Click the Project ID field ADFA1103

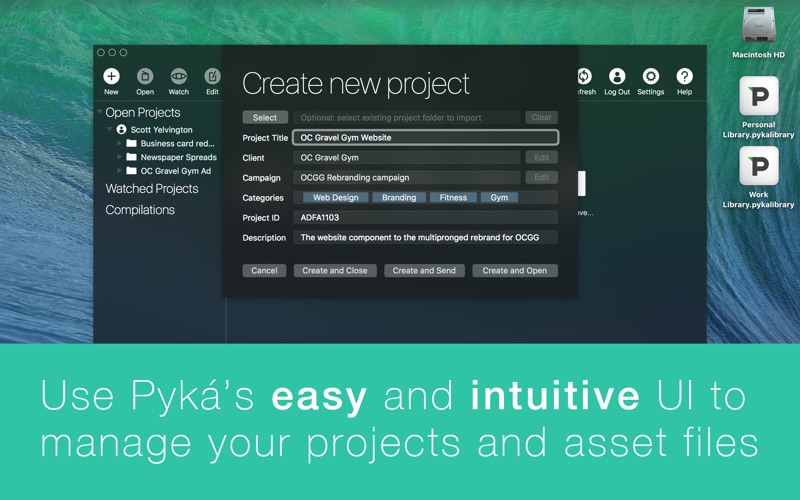(426, 217)
